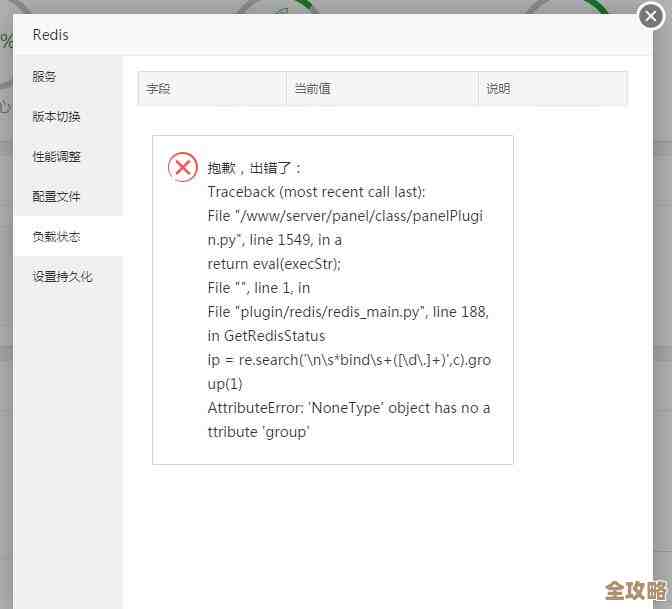This screenshot has height=609, width=672.
Task: Click the re.search bind regex line
Action: pyautogui.click(x=349, y=372)
